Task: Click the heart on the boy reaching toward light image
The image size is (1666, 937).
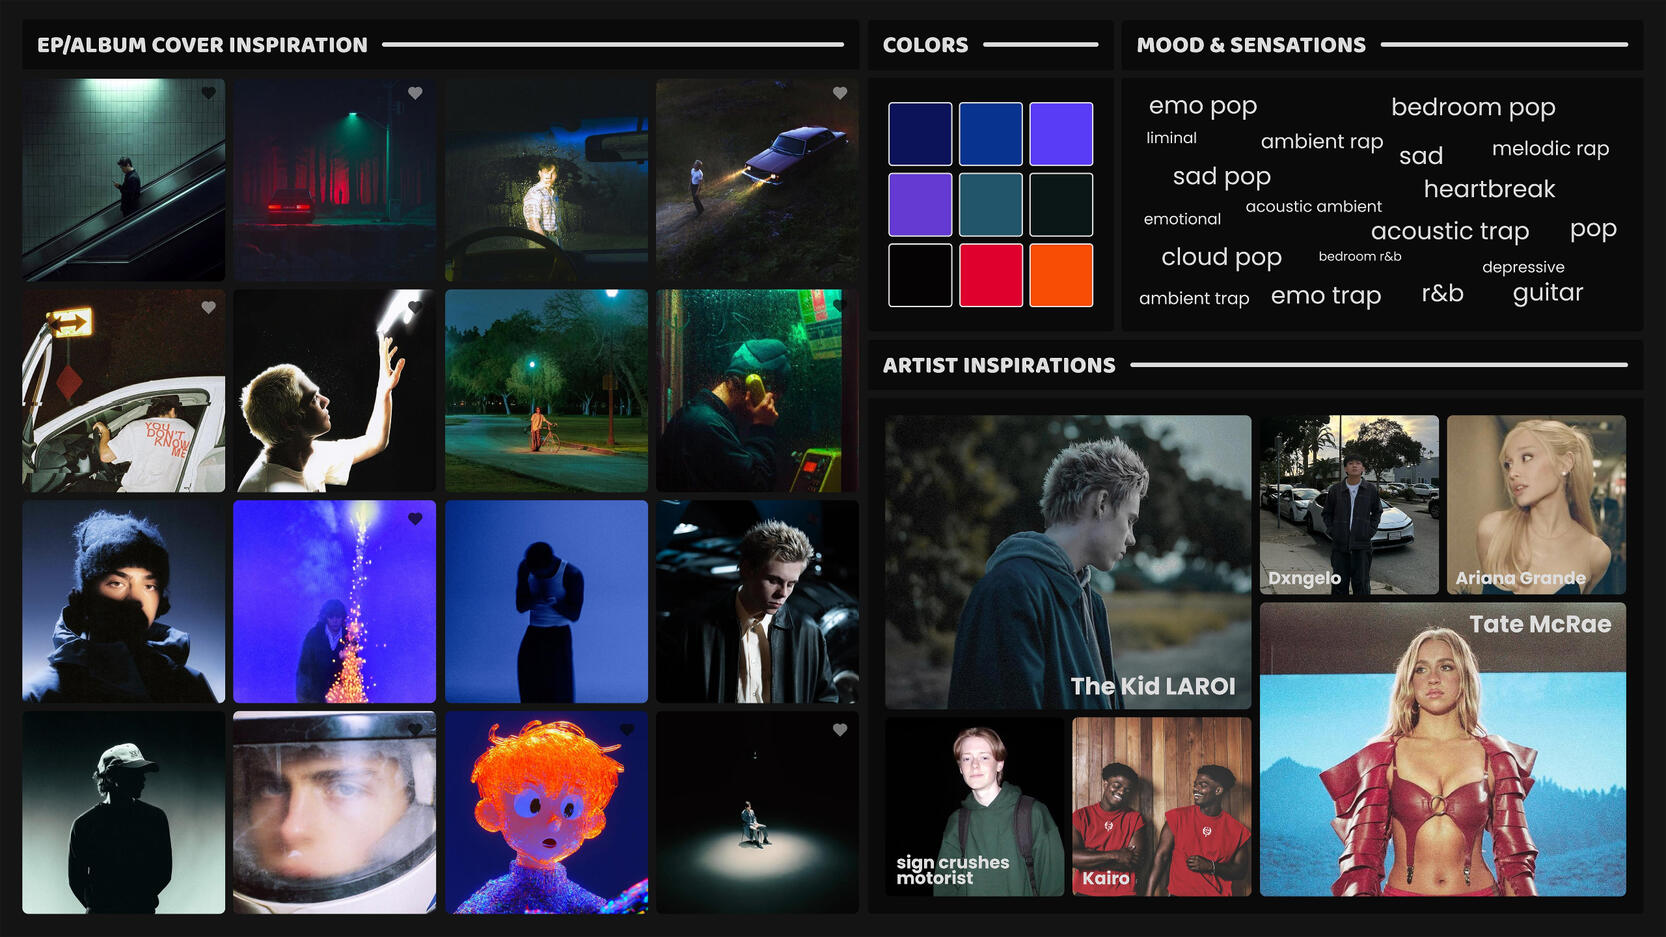Action: pos(417,307)
